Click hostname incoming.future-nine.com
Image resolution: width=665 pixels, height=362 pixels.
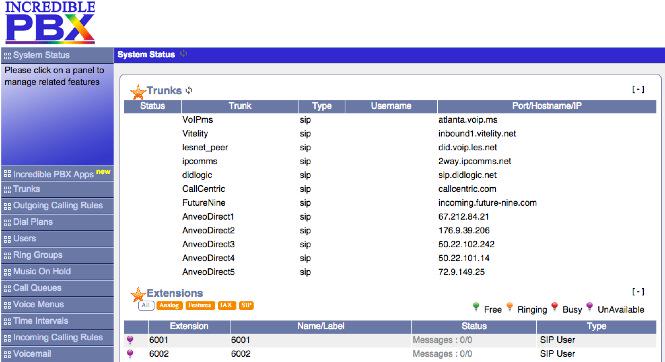(487, 203)
